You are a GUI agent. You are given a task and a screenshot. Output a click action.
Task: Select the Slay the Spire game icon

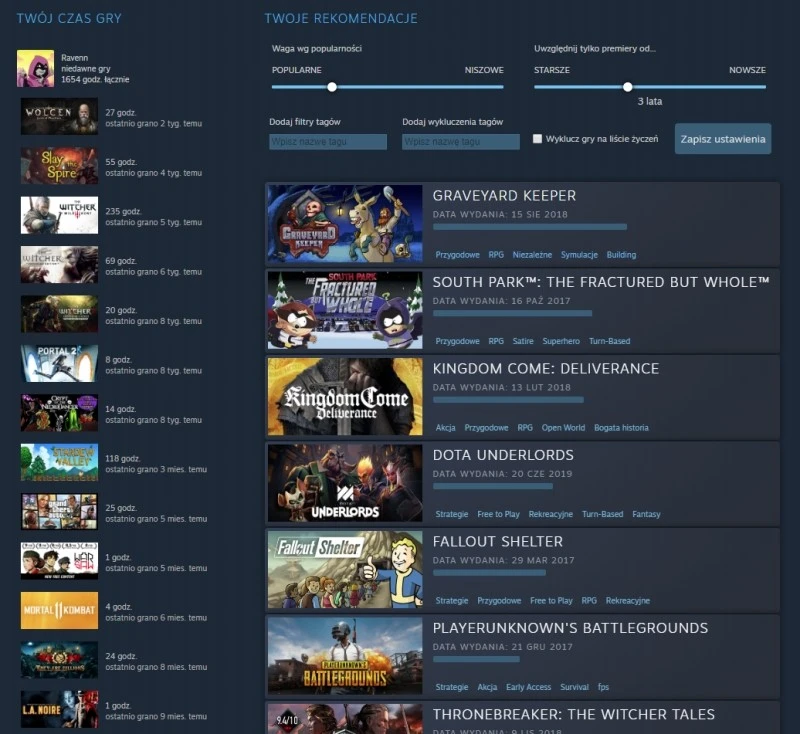tap(59, 166)
